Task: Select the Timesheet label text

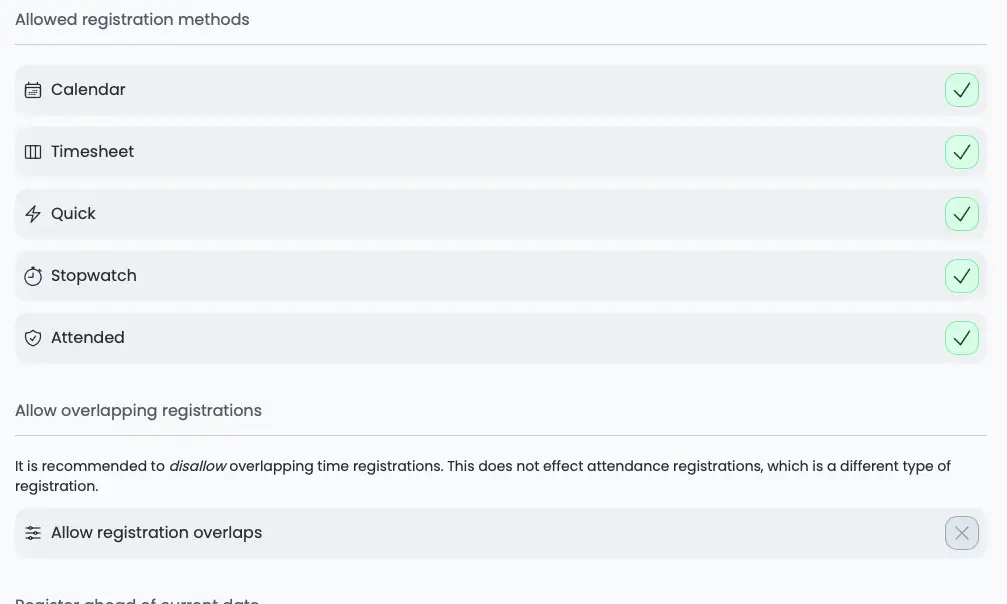Action: 92,152
